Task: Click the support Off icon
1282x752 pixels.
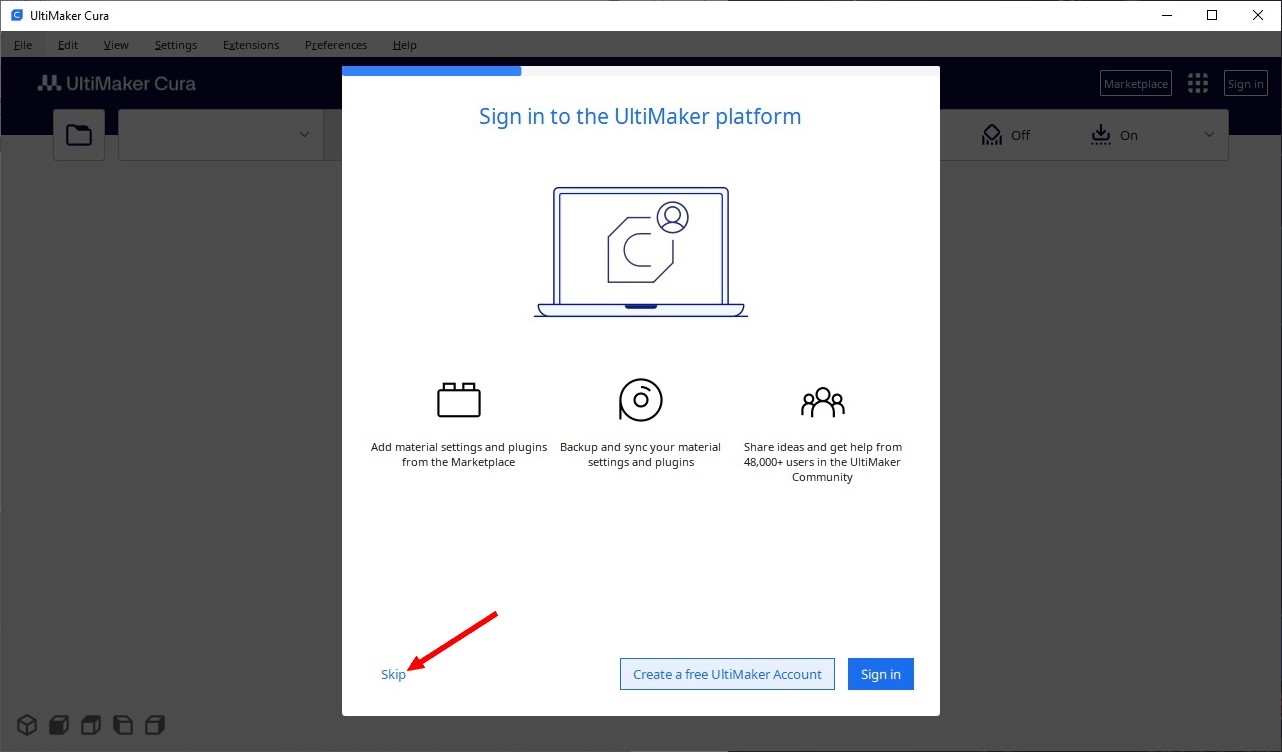Action: pyautogui.click(x=992, y=135)
